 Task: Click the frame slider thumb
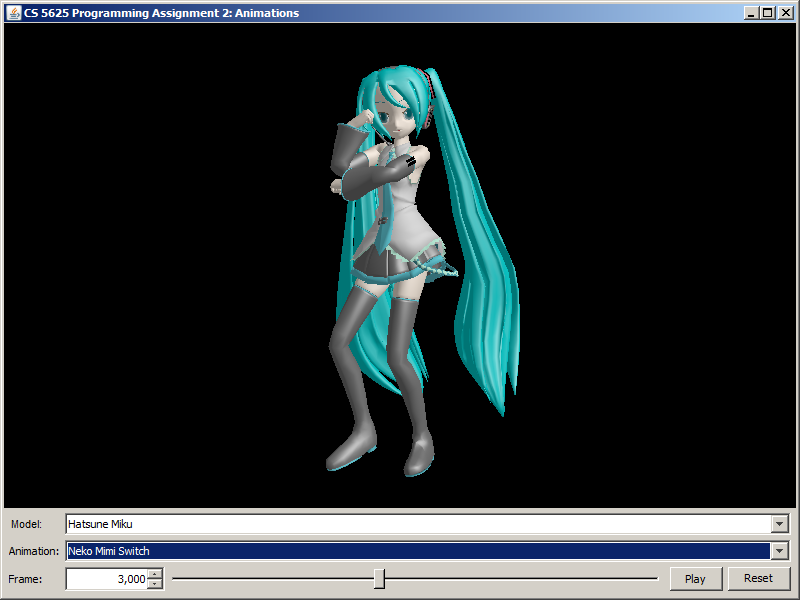pos(379,579)
